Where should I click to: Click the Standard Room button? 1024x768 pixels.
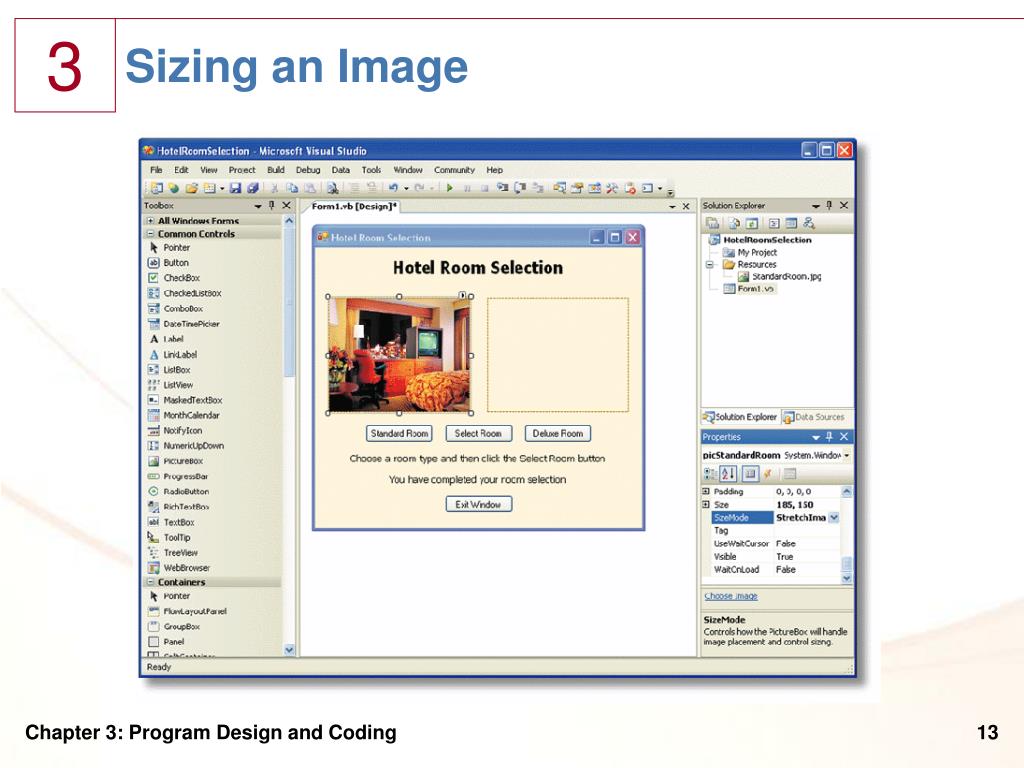coord(399,433)
